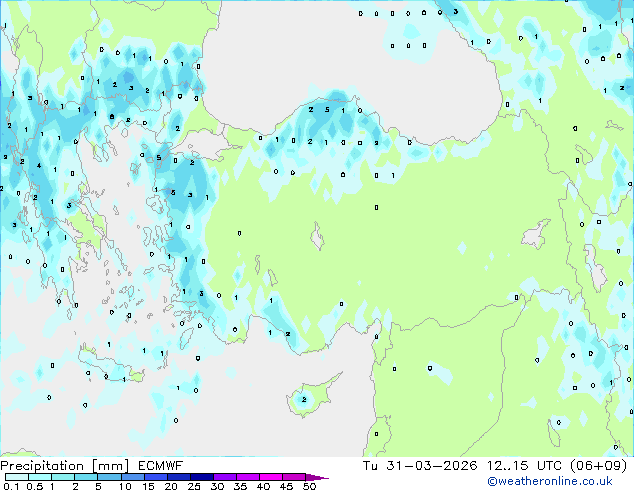Click the precipitation value 2 on Cyprus
The image size is (634, 490).
pyautogui.click(x=304, y=399)
